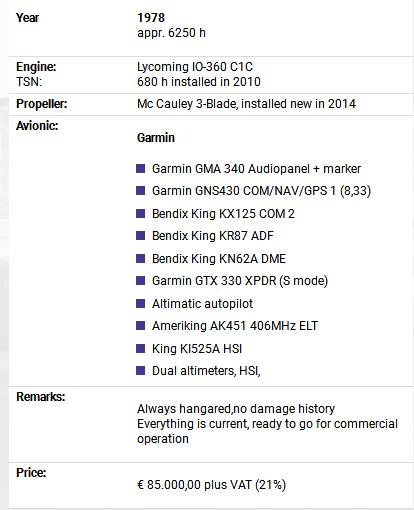Select the Lycoming IO-360 C1C engine text
The image size is (414, 510).
click(x=195, y=67)
